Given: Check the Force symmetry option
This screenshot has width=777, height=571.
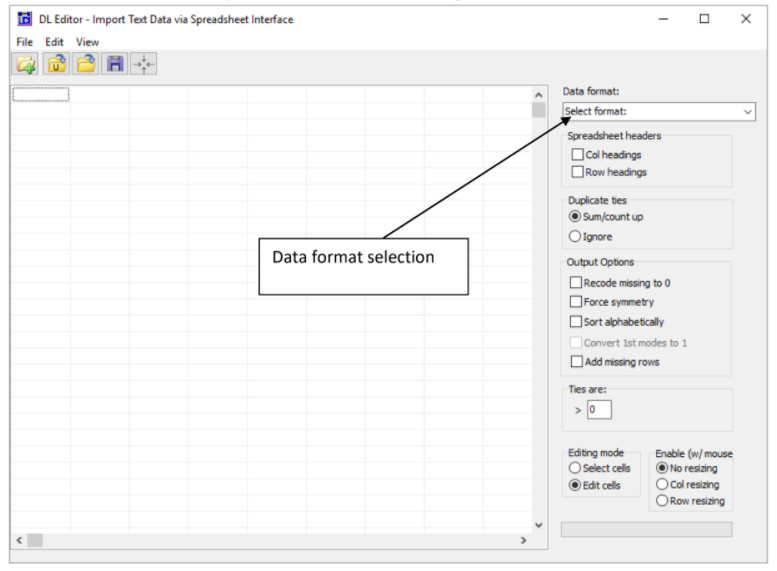Looking at the screenshot, I should [x=576, y=301].
